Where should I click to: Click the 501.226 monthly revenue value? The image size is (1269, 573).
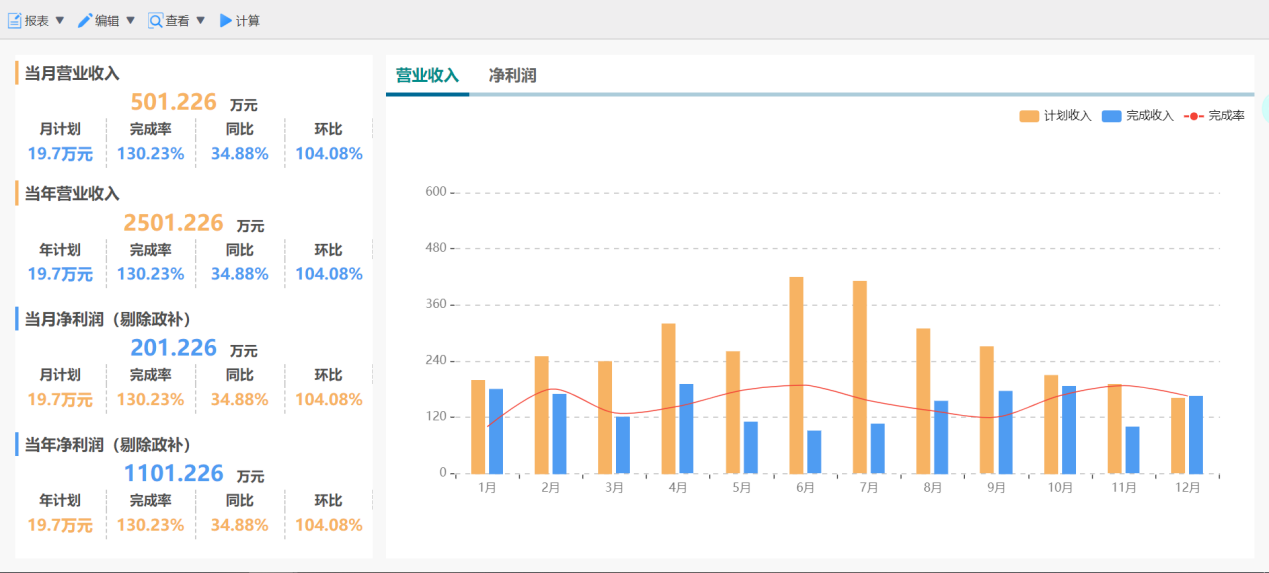click(x=174, y=102)
